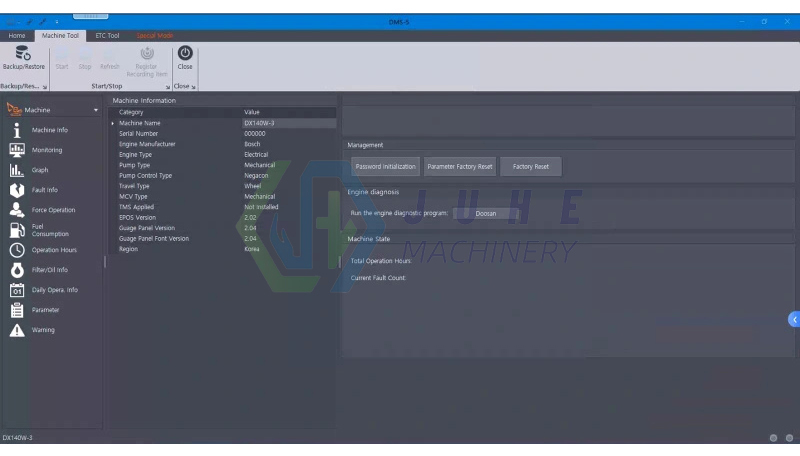Expand the blue side panel arrow
The width and height of the screenshot is (800, 456).
click(x=794, y=319)
